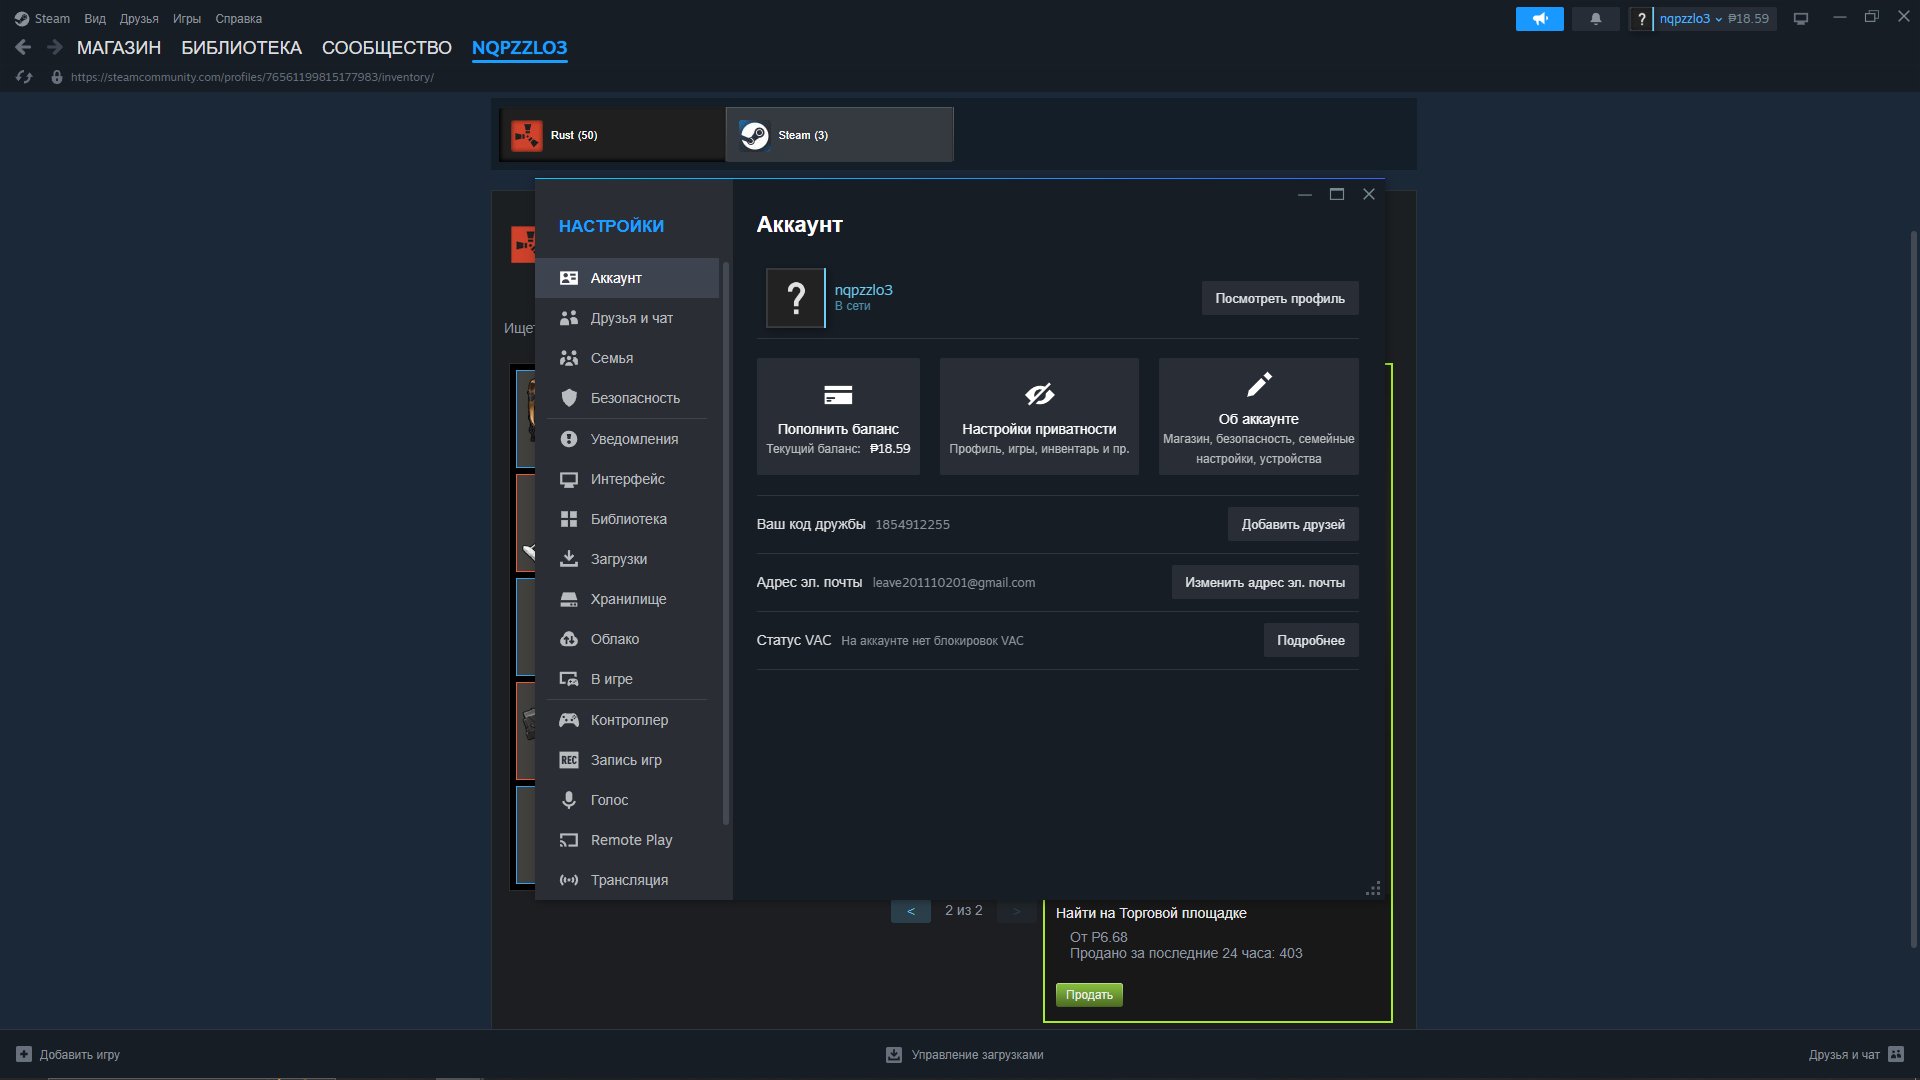Screen dimensions: 1920x1080
Task: Reload the page with the refresh icon
Action: point(24,77)
